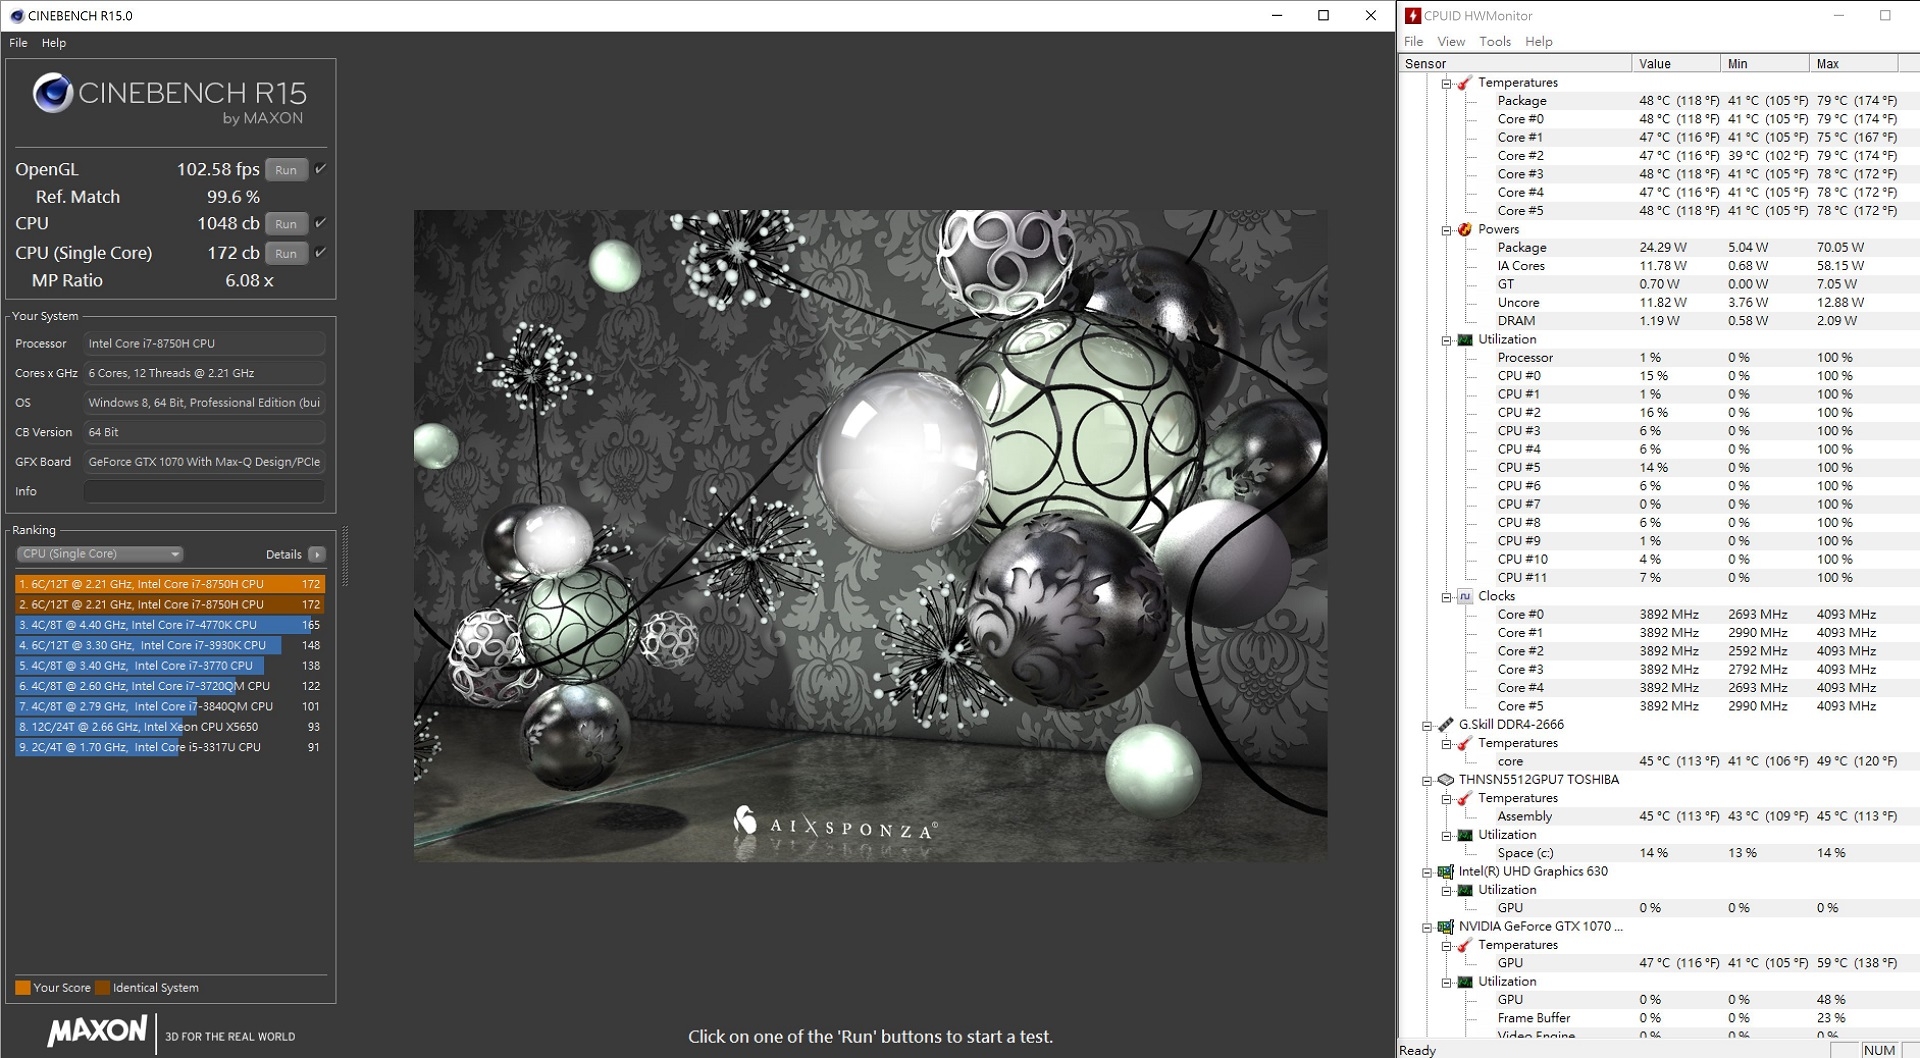Open the Help menu in Cinebench

coord(54,43)
